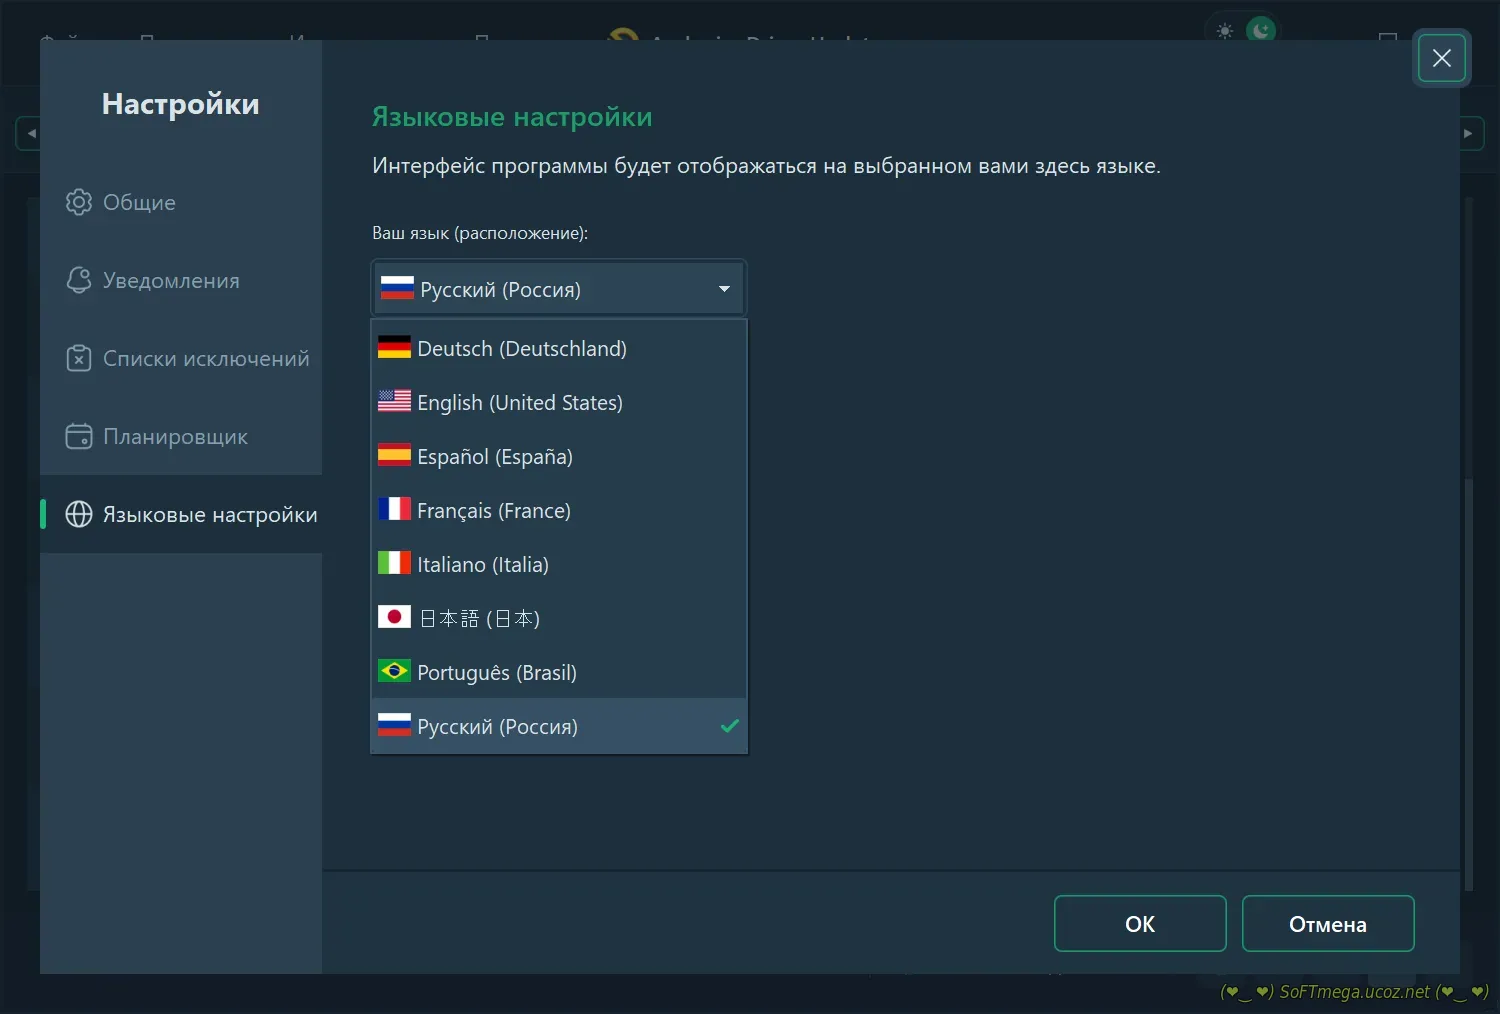This screenshot has height=1014, width=1500.
Task: Toggle dark mode with moon icon
Action: (x=1261, y=31)
